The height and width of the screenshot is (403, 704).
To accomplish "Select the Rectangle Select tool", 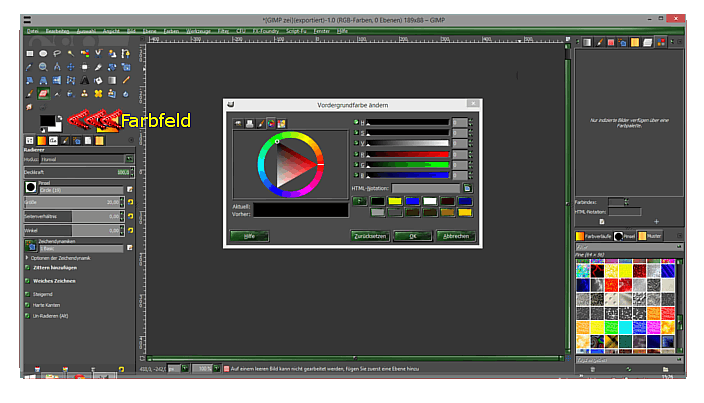I will pyautogui.click(x=30, y=53).
